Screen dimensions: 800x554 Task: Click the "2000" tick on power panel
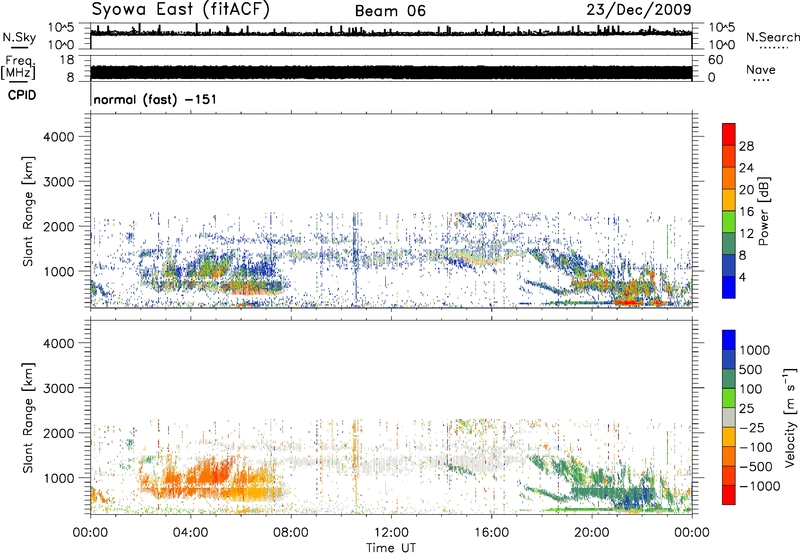(59, 226)
